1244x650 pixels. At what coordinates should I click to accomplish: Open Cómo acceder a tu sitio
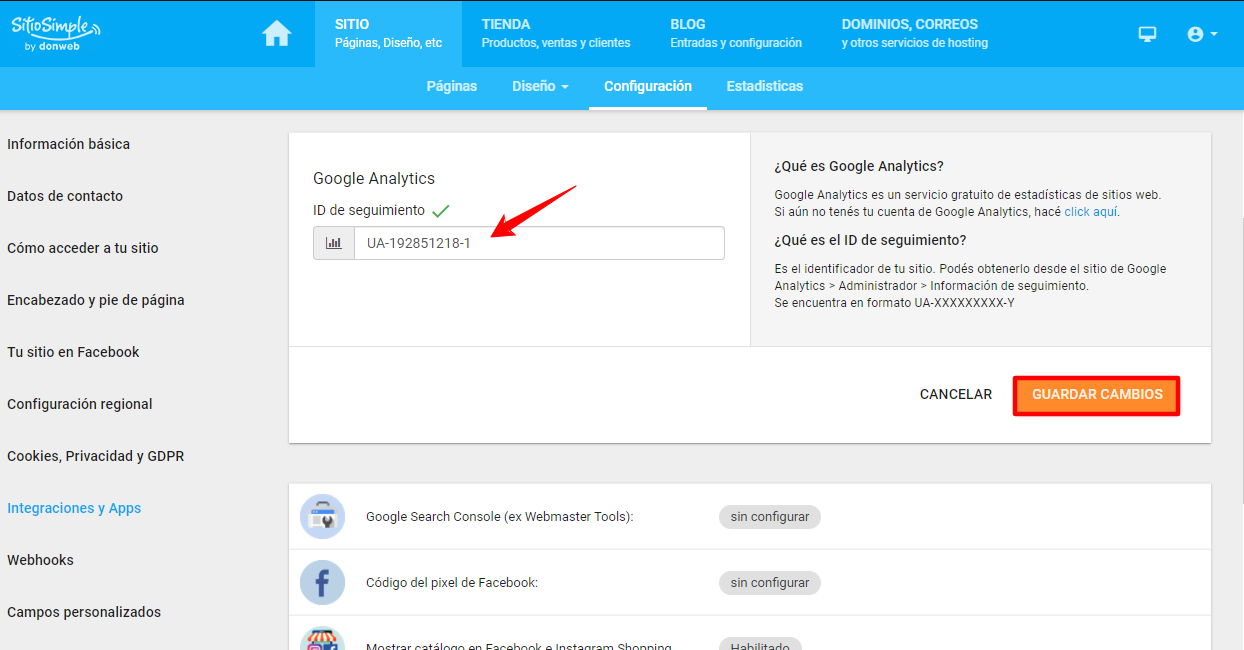coord(83,248)
